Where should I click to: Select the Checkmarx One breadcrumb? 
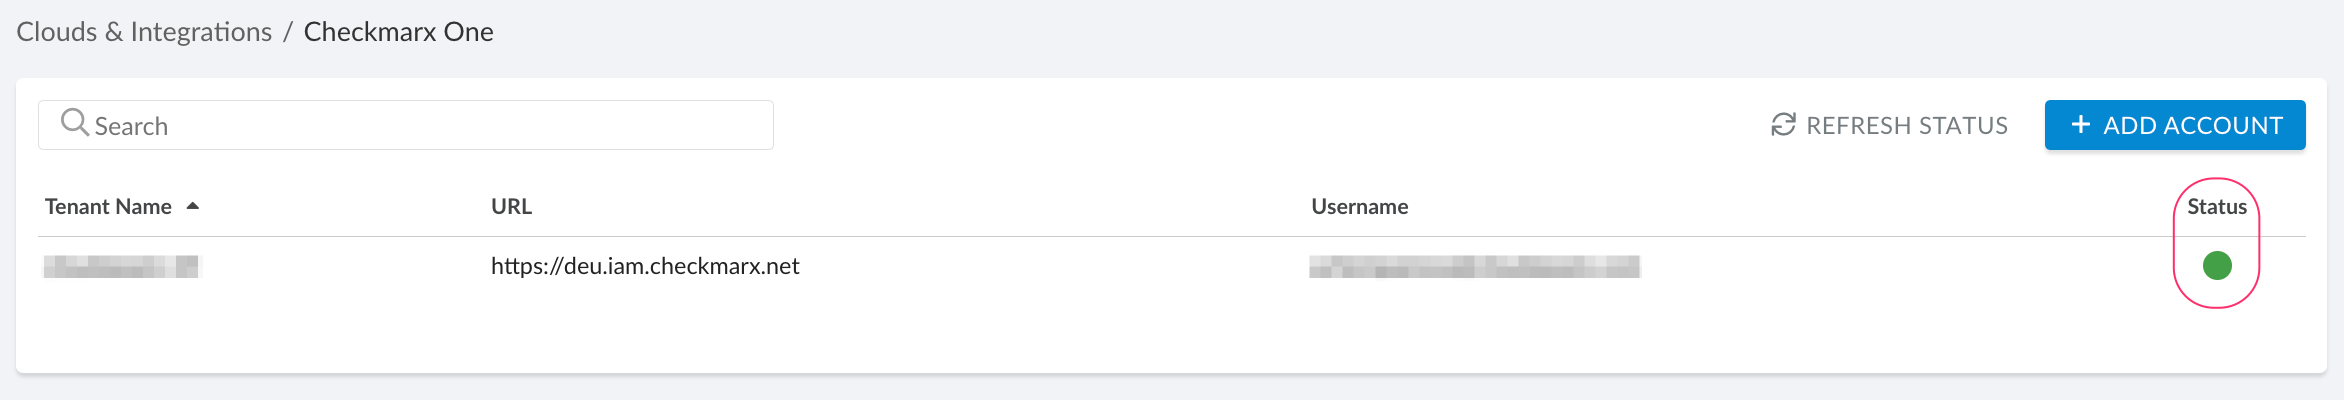coord(398,32)
